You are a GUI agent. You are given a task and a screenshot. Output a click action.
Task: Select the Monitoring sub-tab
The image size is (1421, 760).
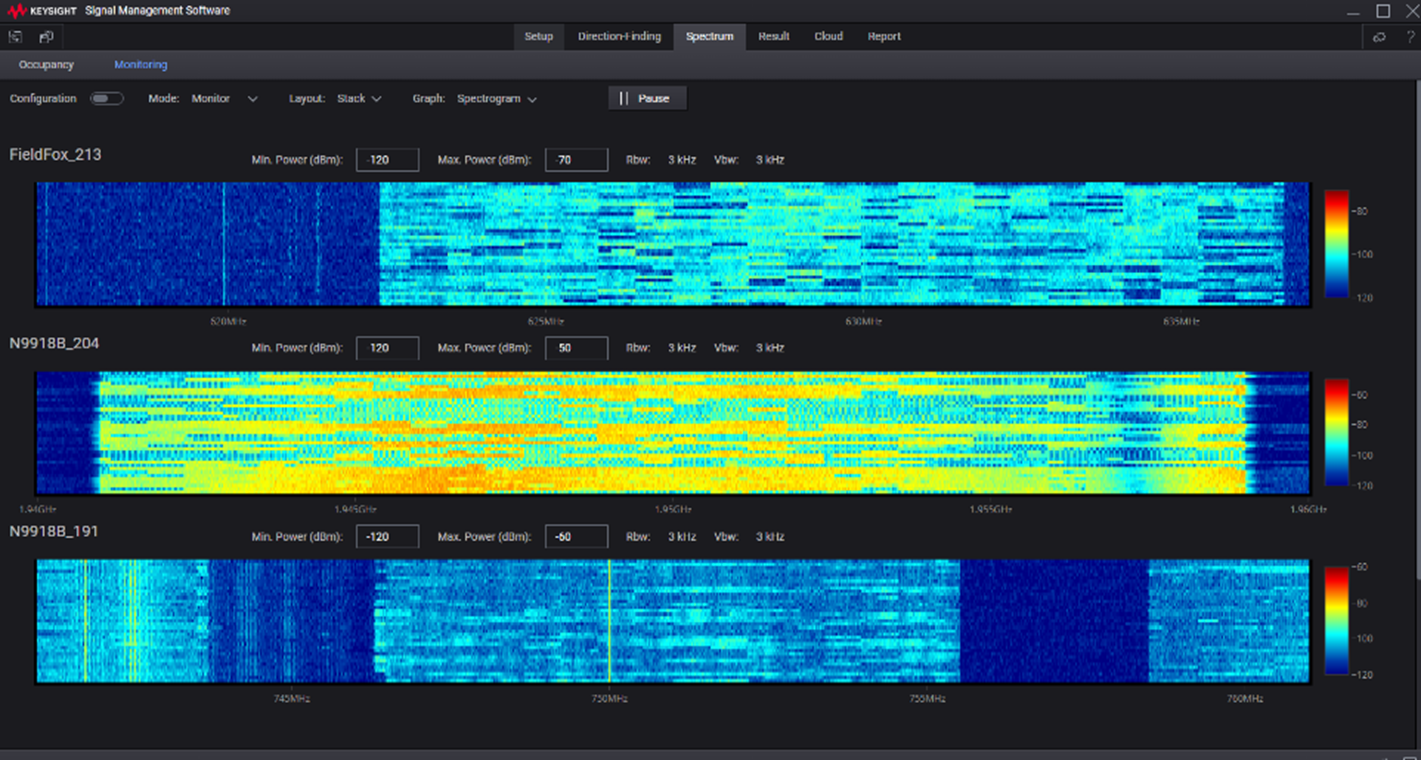pos(140,65)
